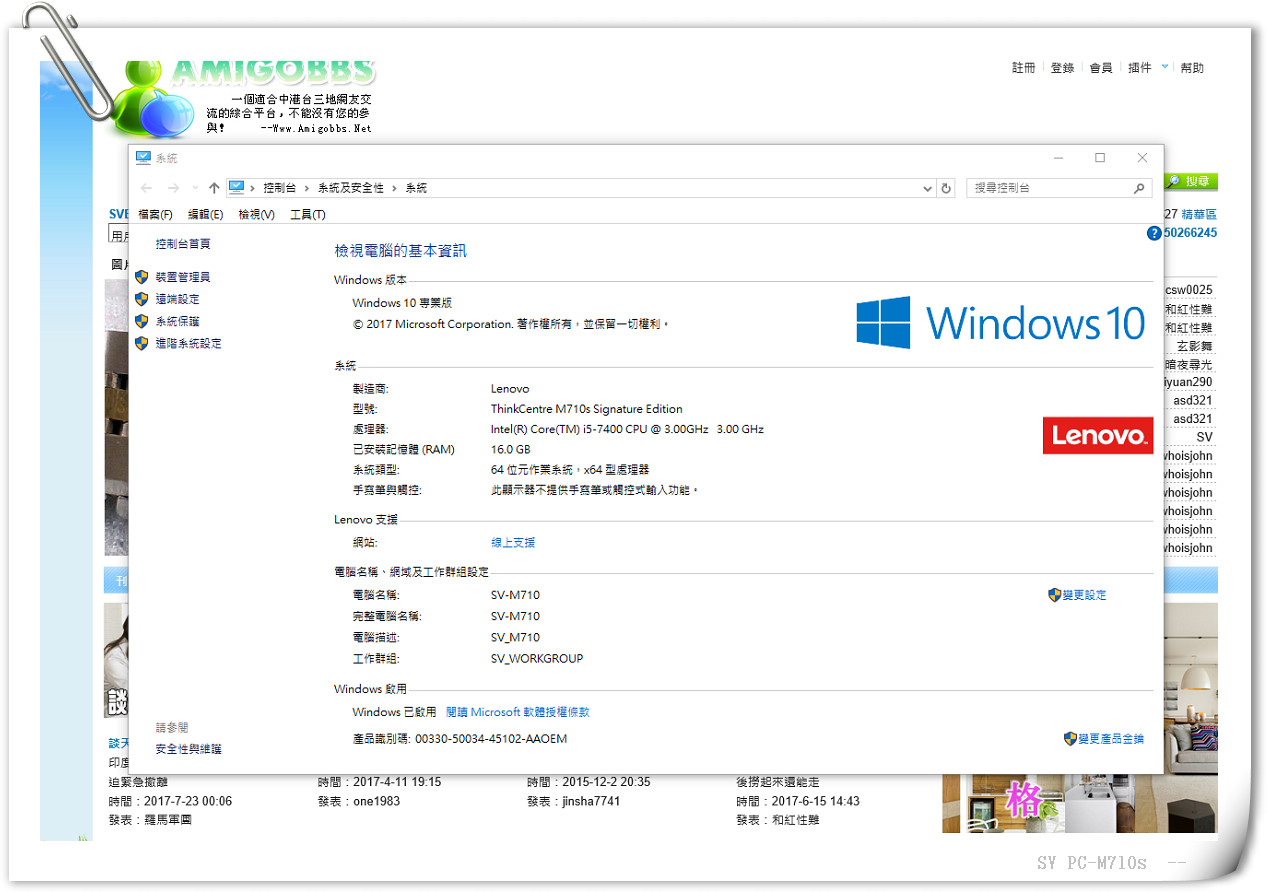The height and width of the screenshot is (892, 1267).
Task: Click 變更產品金鑰 link
Action: click(1110, 739)
